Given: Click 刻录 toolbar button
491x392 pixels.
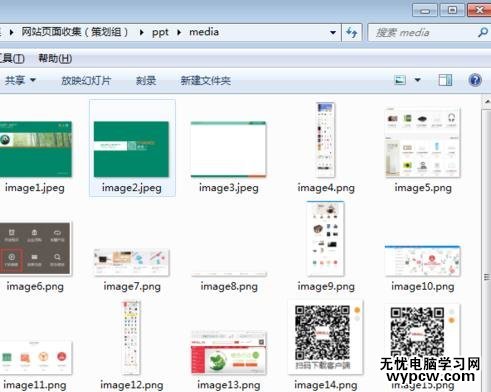Looking at the screenshot, I should 146,80.
